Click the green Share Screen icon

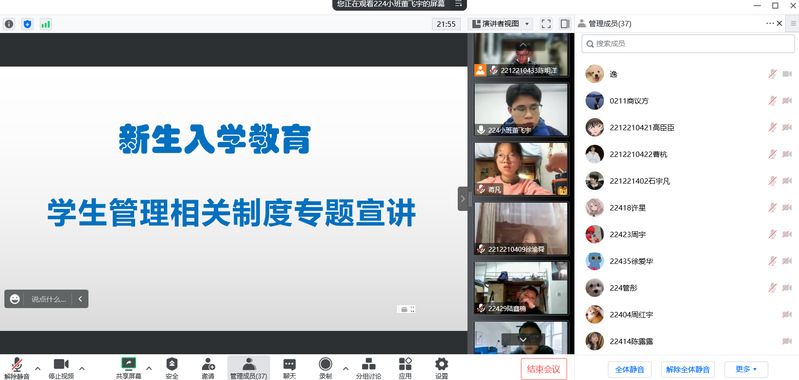click(x=128, y=364)
